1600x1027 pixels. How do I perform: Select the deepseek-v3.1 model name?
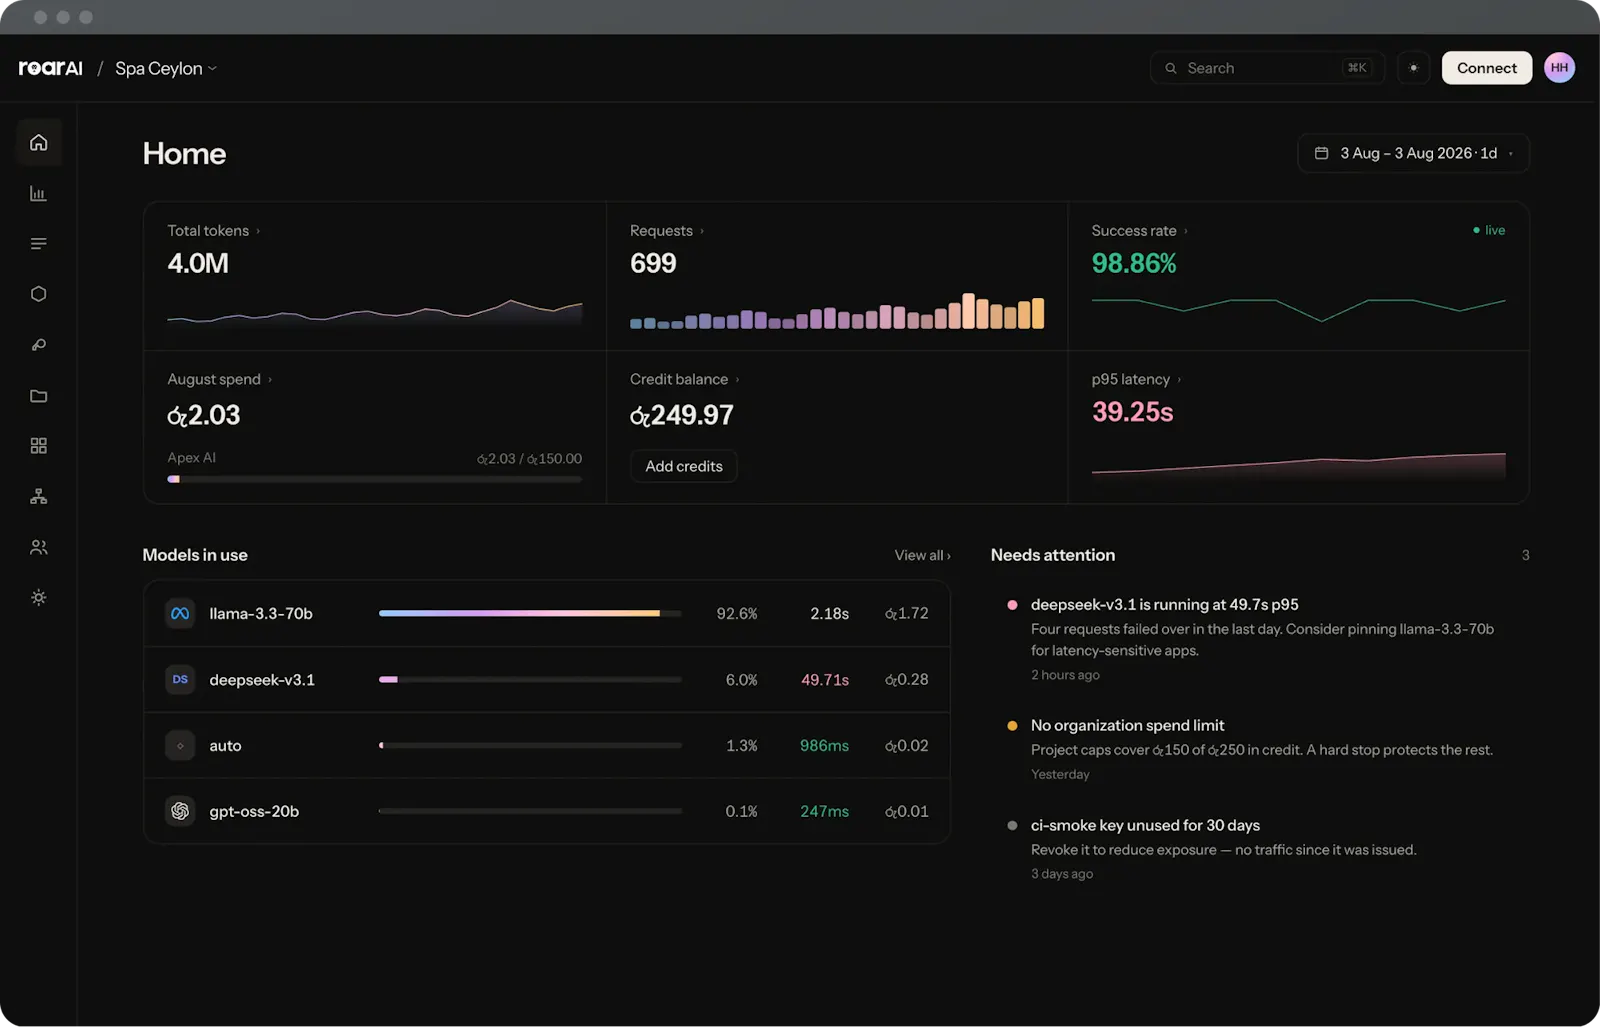[x=262, y=679]
